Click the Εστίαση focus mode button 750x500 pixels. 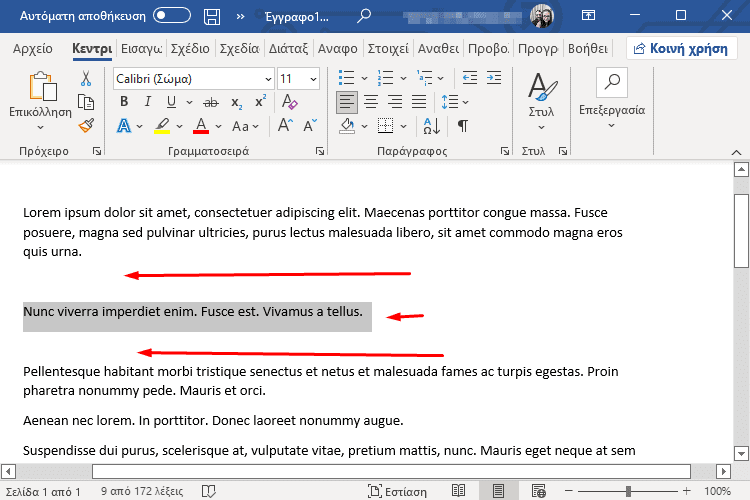pos(397,491)
